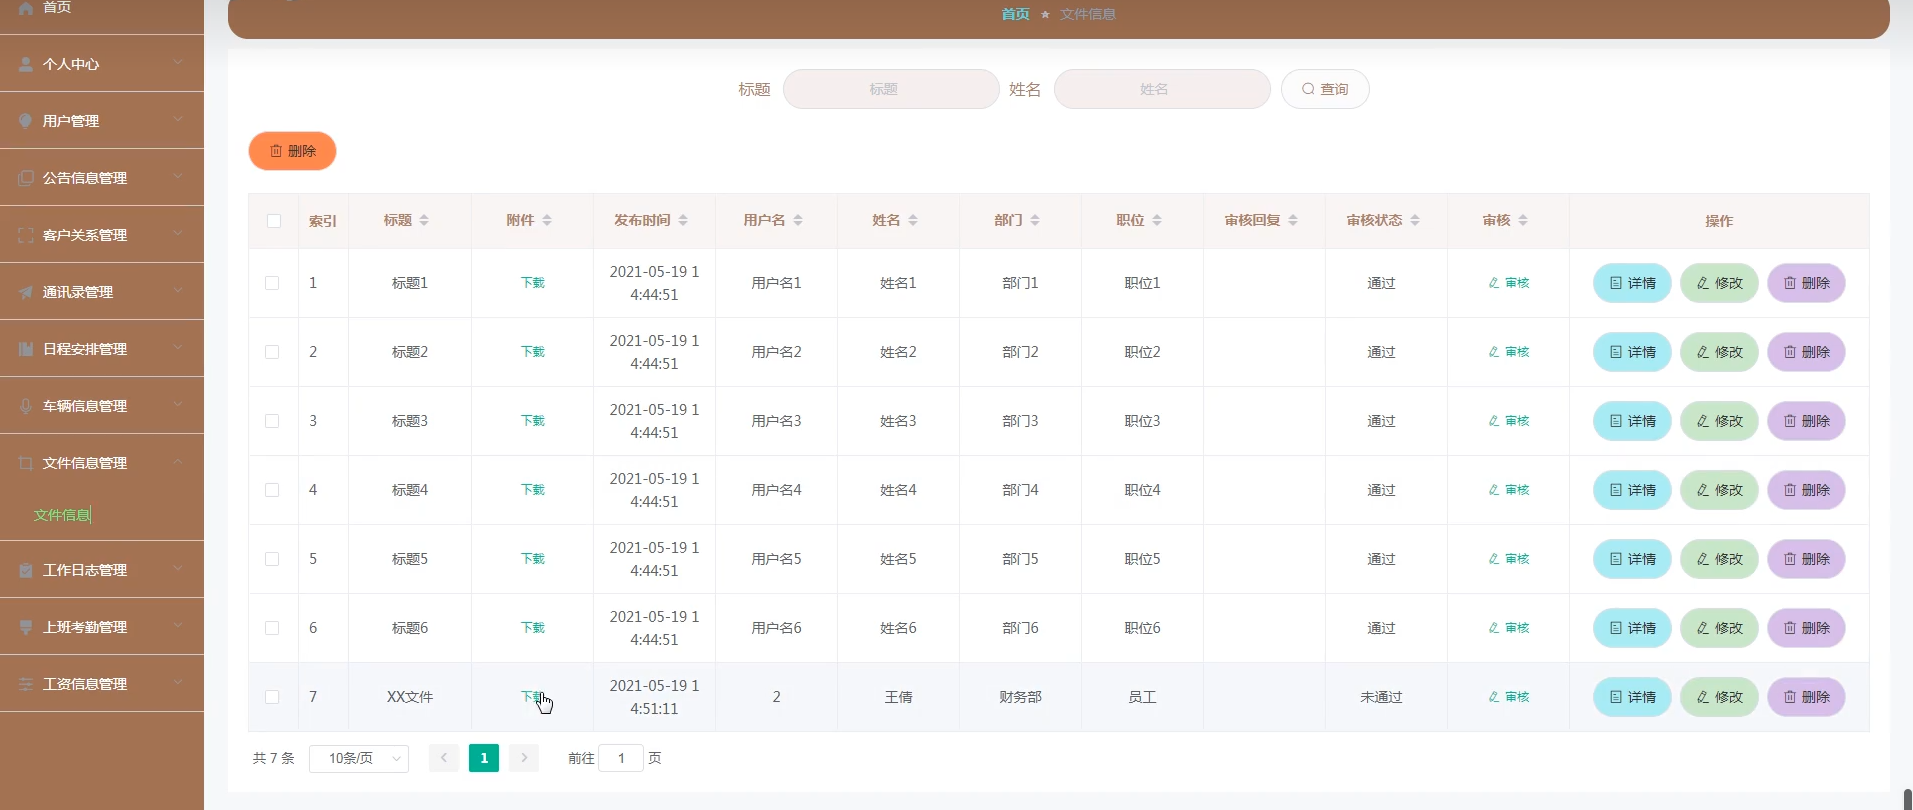Sort by 审核回复 column arrows
The height and width of the screenshot is (810, 1913).
coord(1293,220)
